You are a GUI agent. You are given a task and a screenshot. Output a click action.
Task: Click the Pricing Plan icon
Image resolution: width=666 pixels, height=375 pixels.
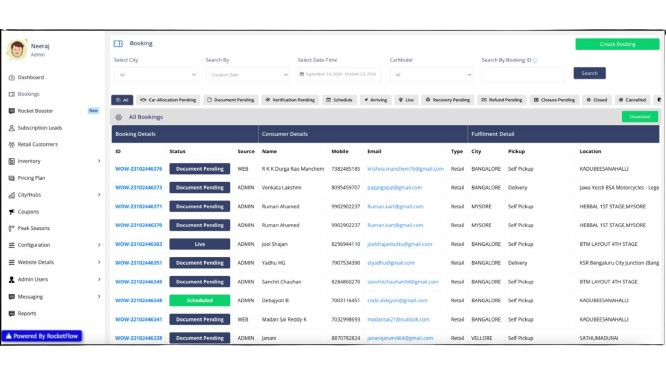pos(11,178)
